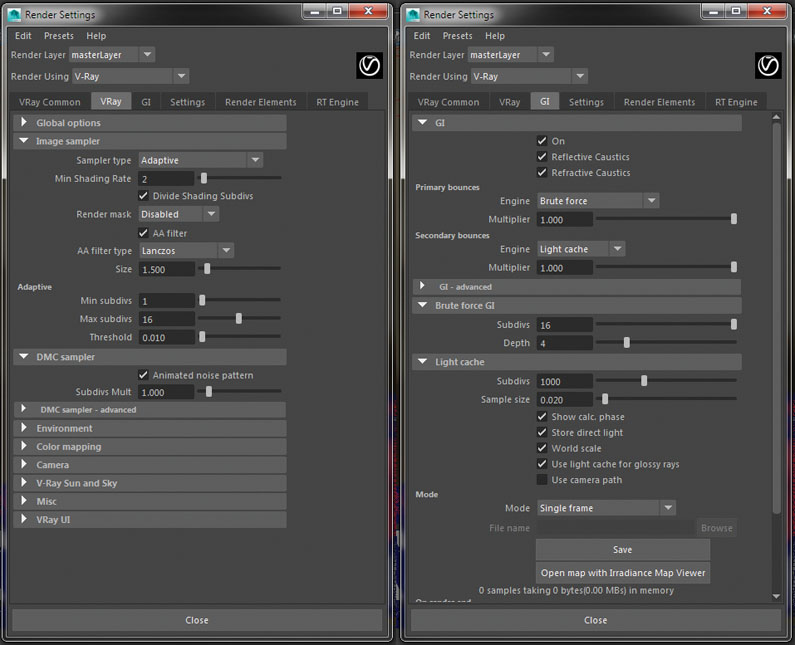The image size is (795, 645).
Task: Click V-Ray logo in left Render Settings window
Action: (x=369, y=65)
